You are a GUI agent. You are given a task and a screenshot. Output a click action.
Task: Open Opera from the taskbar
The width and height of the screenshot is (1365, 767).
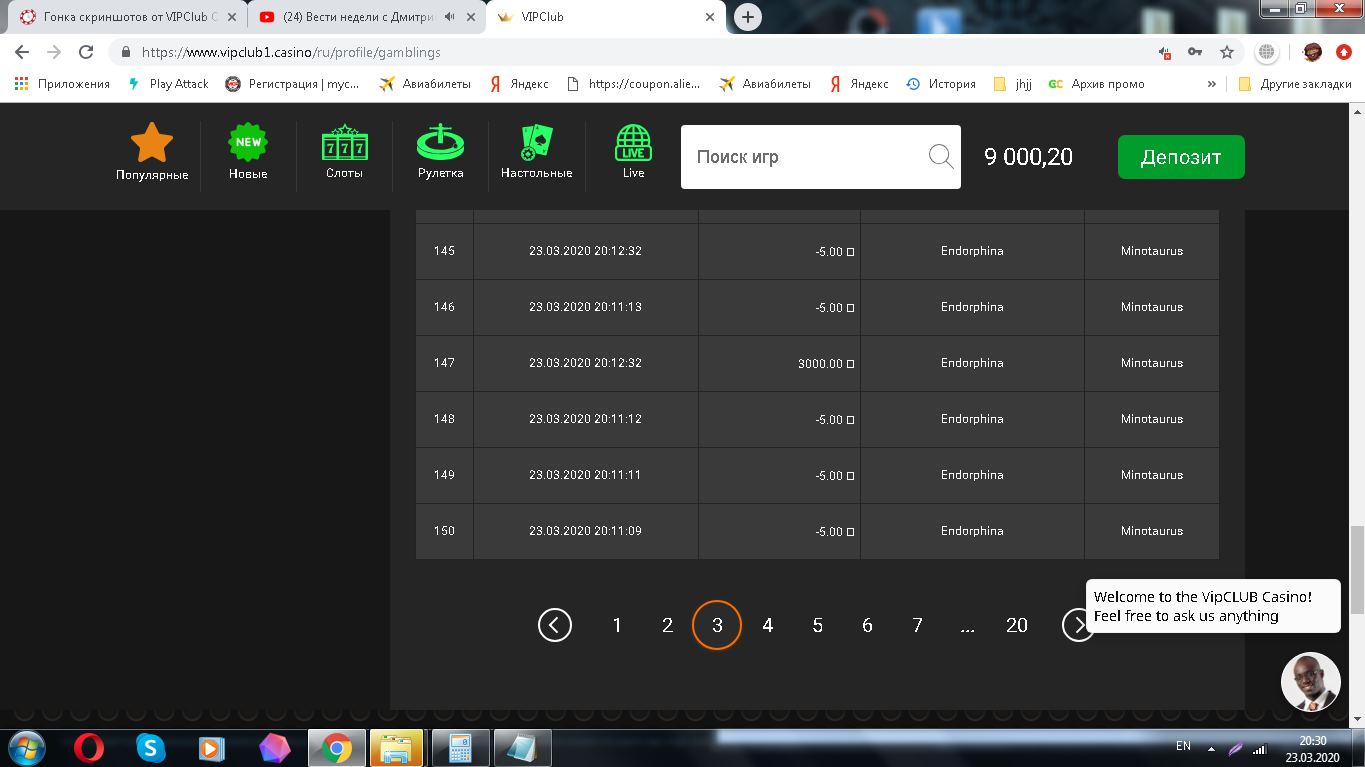(x=89, y=748)
